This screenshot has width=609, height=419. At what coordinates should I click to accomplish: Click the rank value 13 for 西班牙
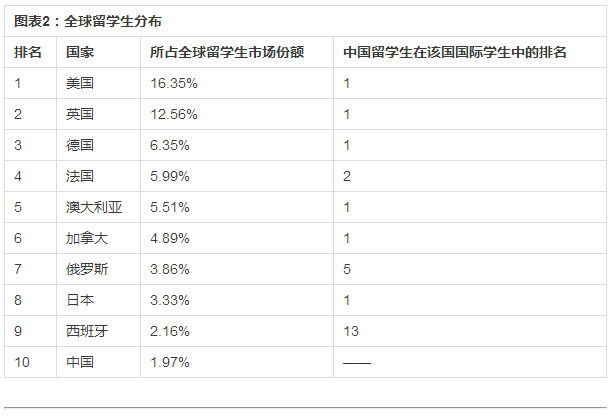point(351,331)
